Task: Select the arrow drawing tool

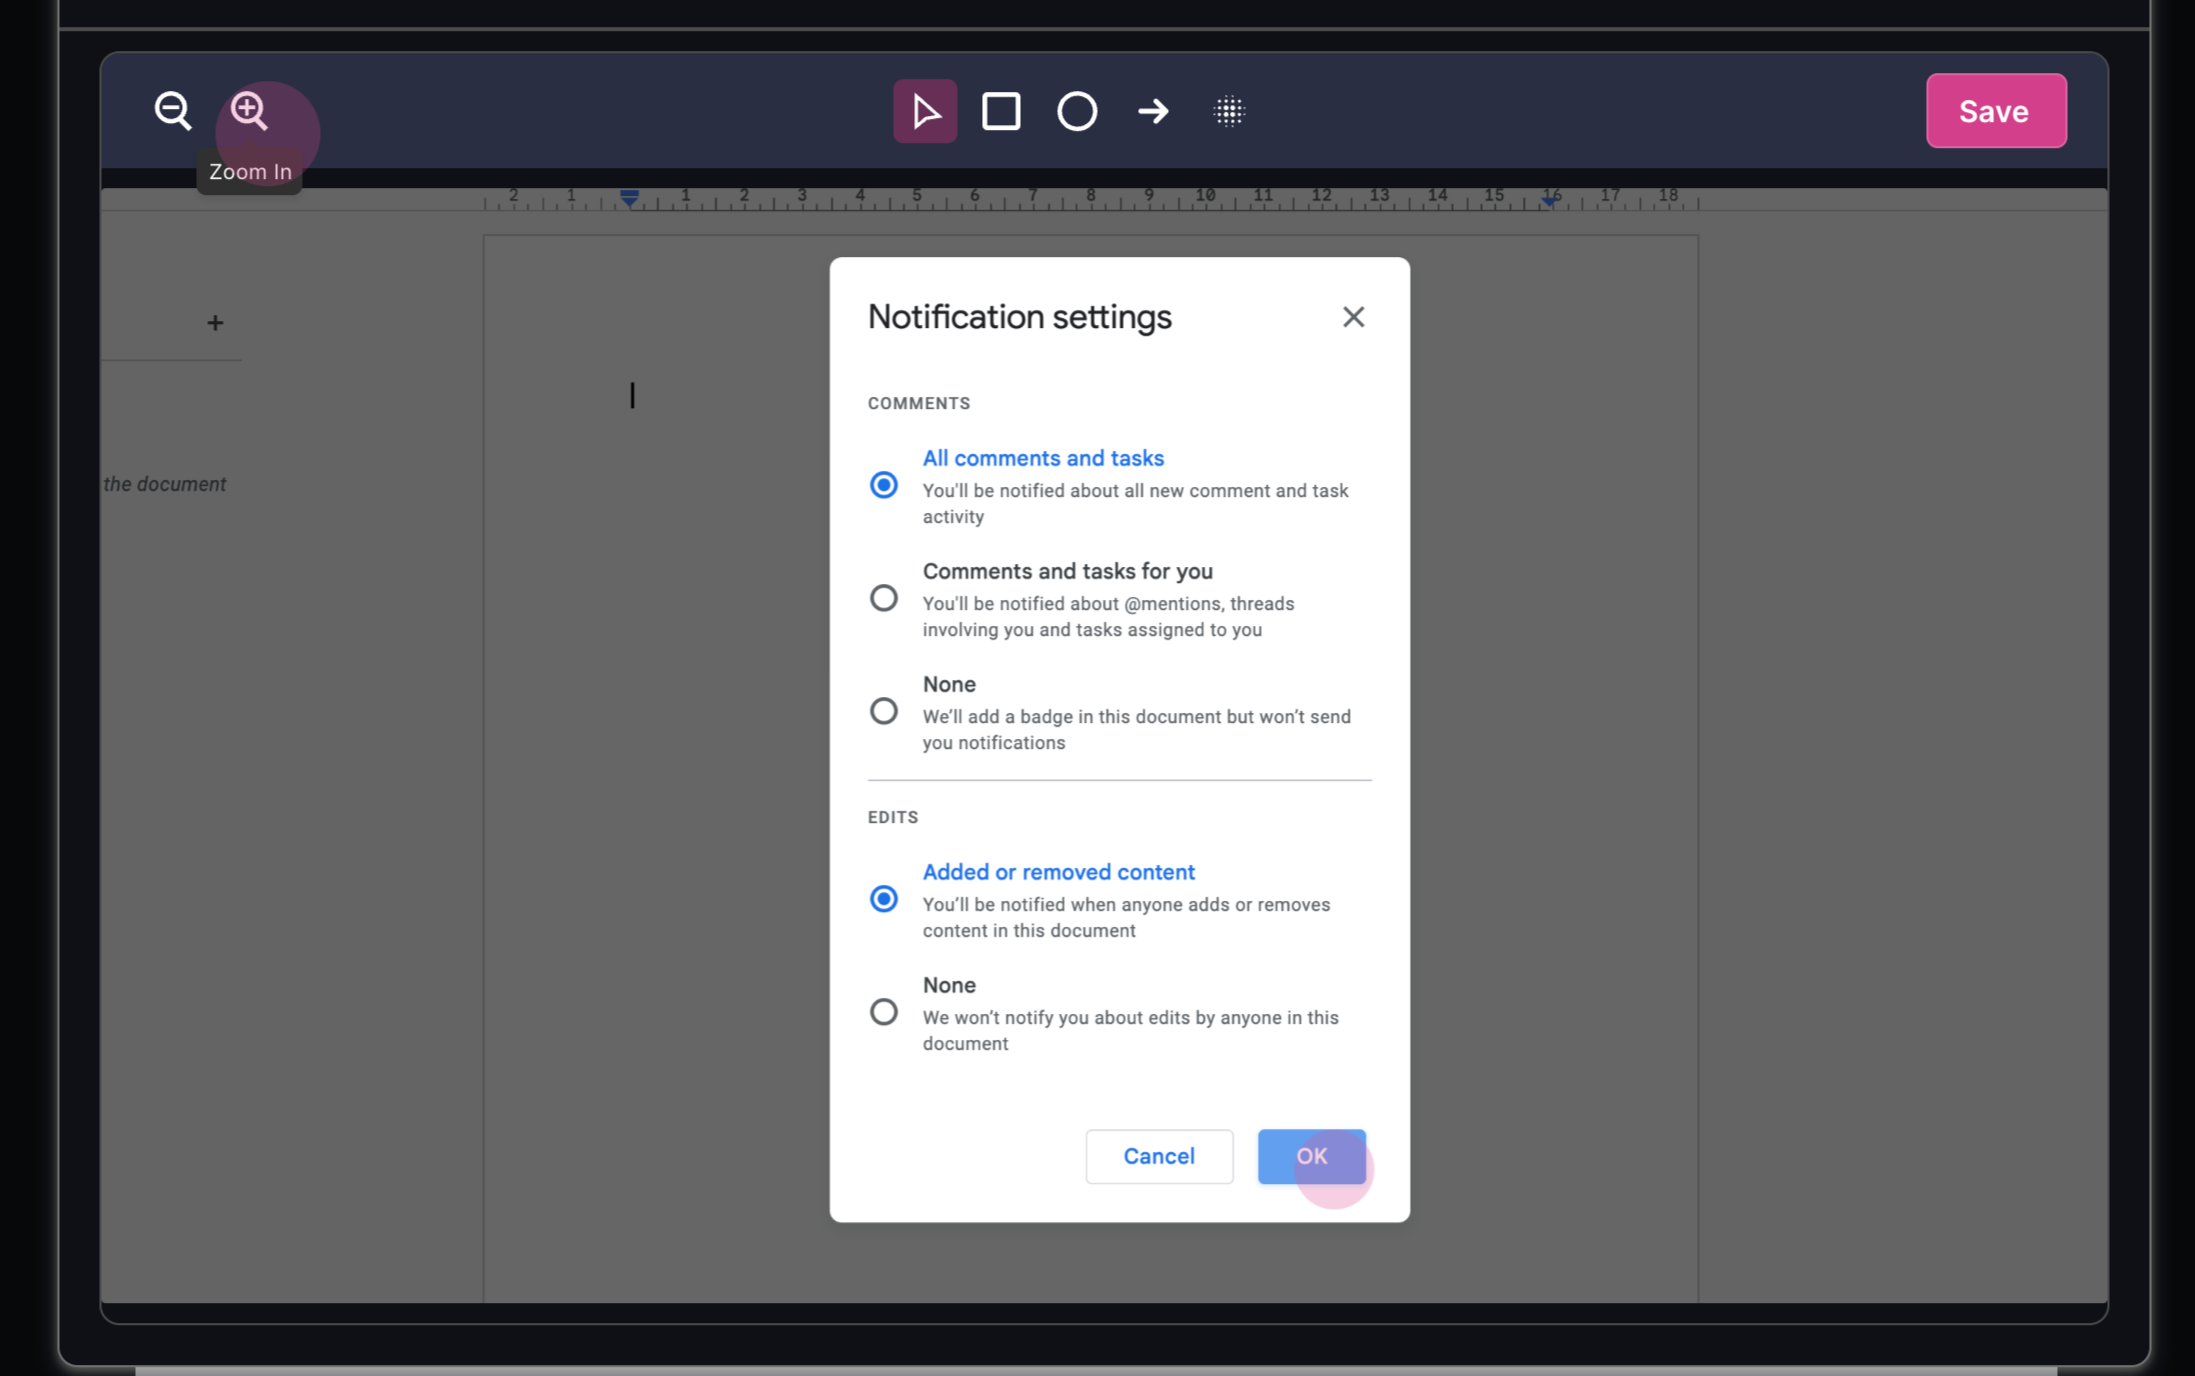Action: coord(1153,111)
